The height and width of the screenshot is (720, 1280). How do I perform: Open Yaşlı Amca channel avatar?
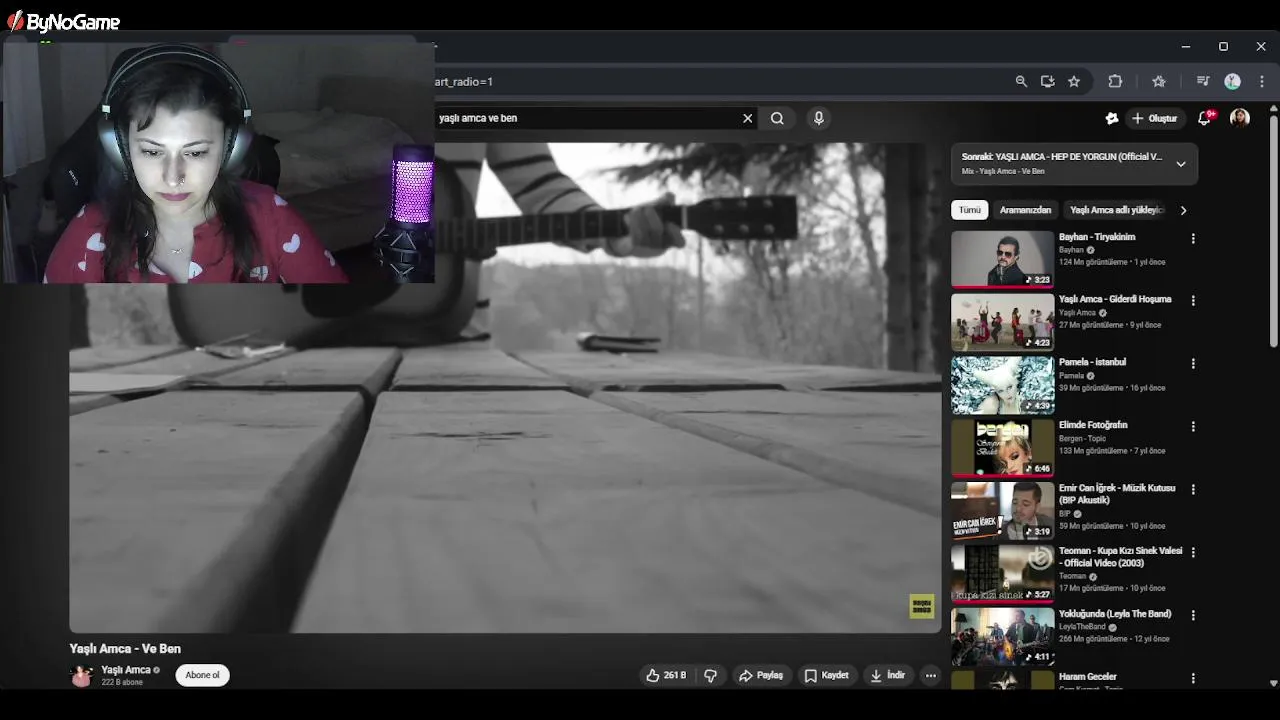pyautogui.click(x=81, y=676)
